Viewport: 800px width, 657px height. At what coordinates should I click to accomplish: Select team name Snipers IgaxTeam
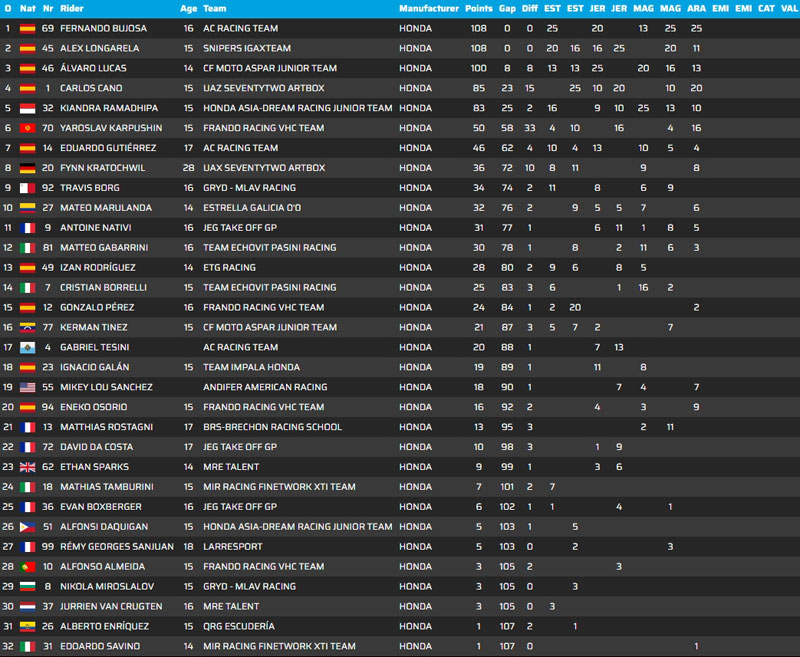[247, 48]
